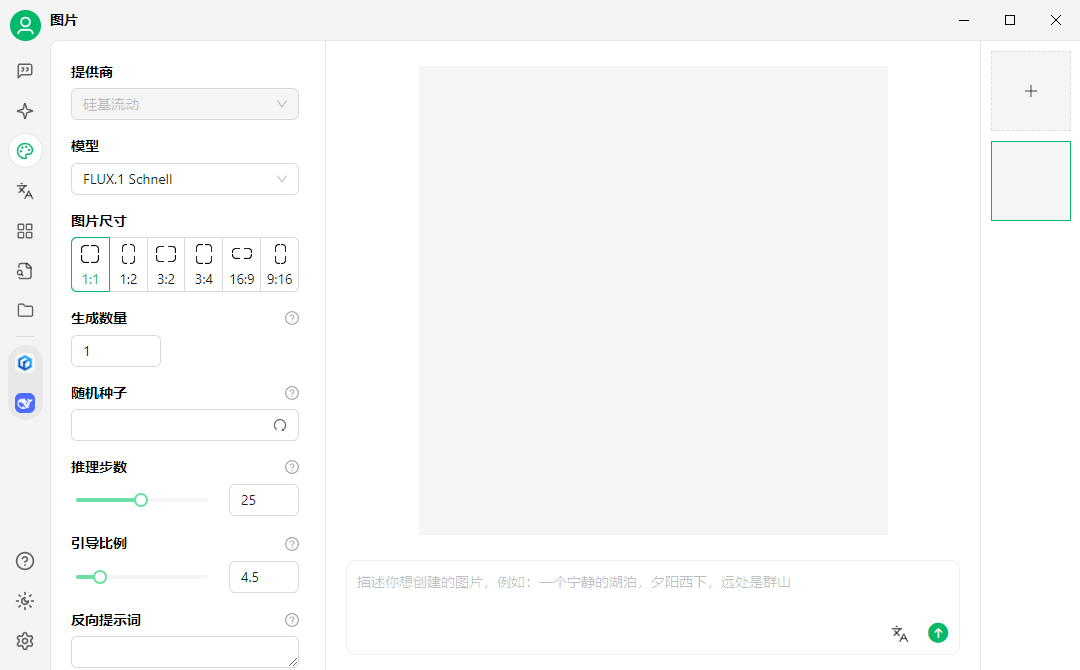Click the 引导比例 value field showing 4.5
This screenshot has width=1080, height=670.
(264, 577)
